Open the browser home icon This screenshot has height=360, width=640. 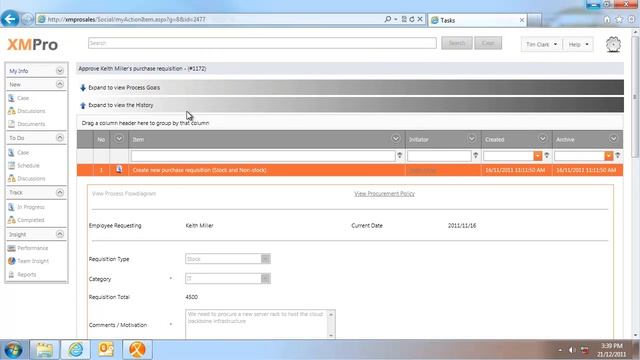(607, 20)
